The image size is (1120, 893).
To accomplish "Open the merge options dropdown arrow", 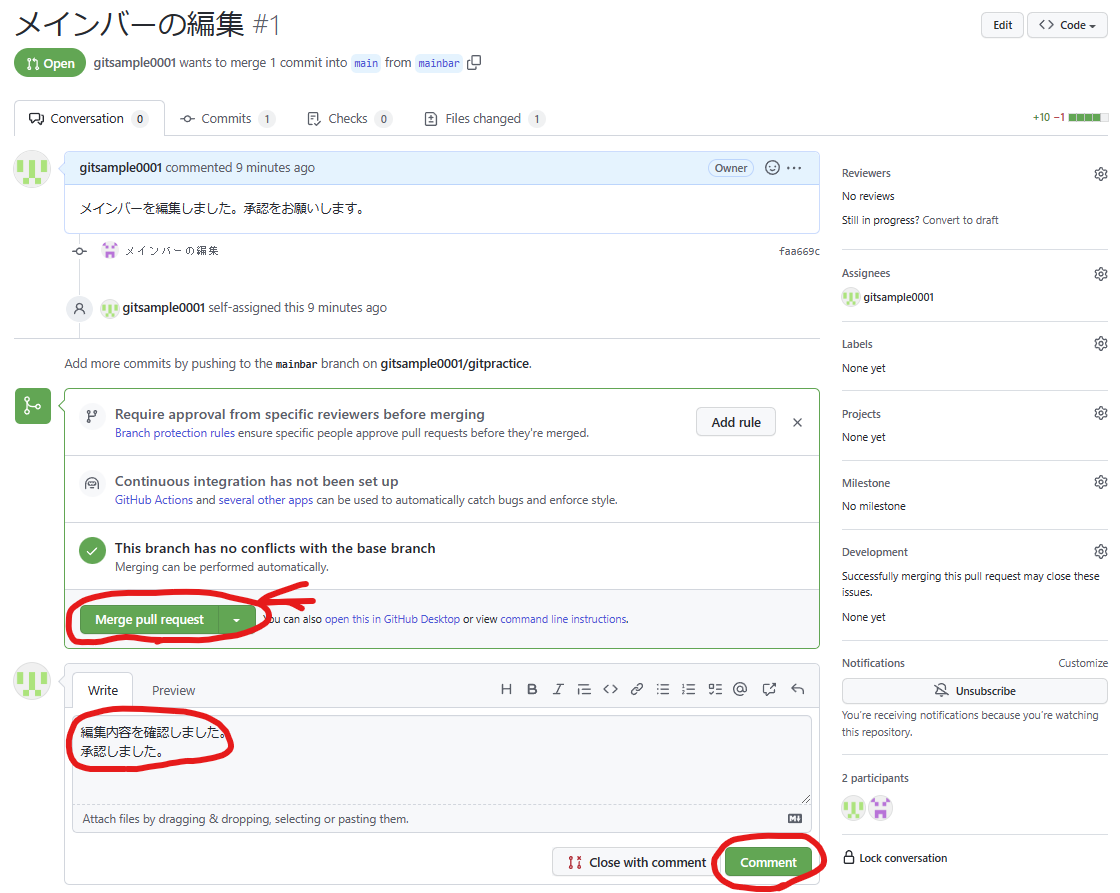I will (236, 618).
